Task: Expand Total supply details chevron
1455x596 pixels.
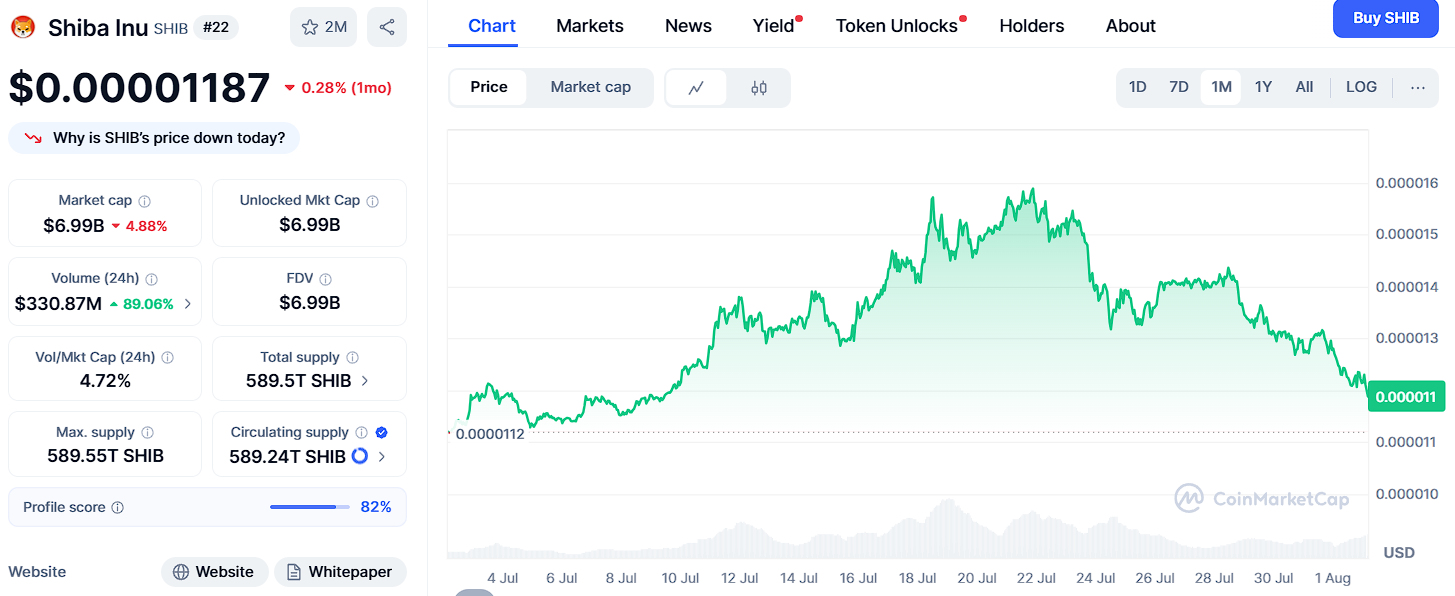Action: coord(364,381)
